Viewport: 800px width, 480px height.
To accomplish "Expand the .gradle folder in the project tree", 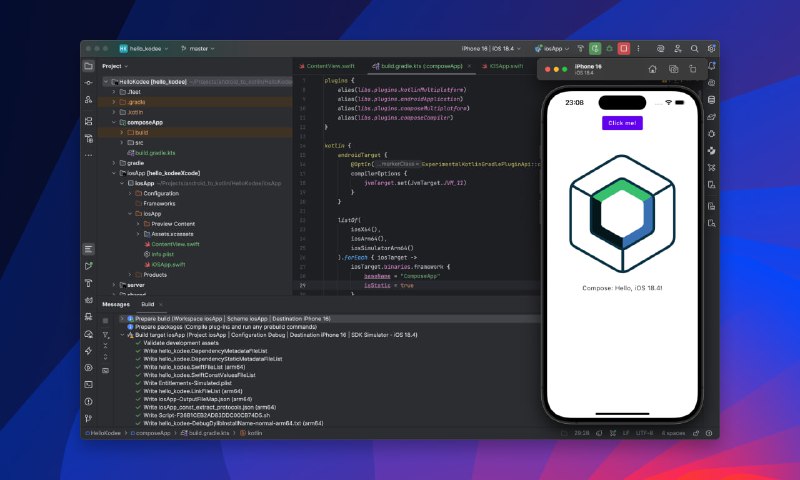I will (x=114, y=102).
